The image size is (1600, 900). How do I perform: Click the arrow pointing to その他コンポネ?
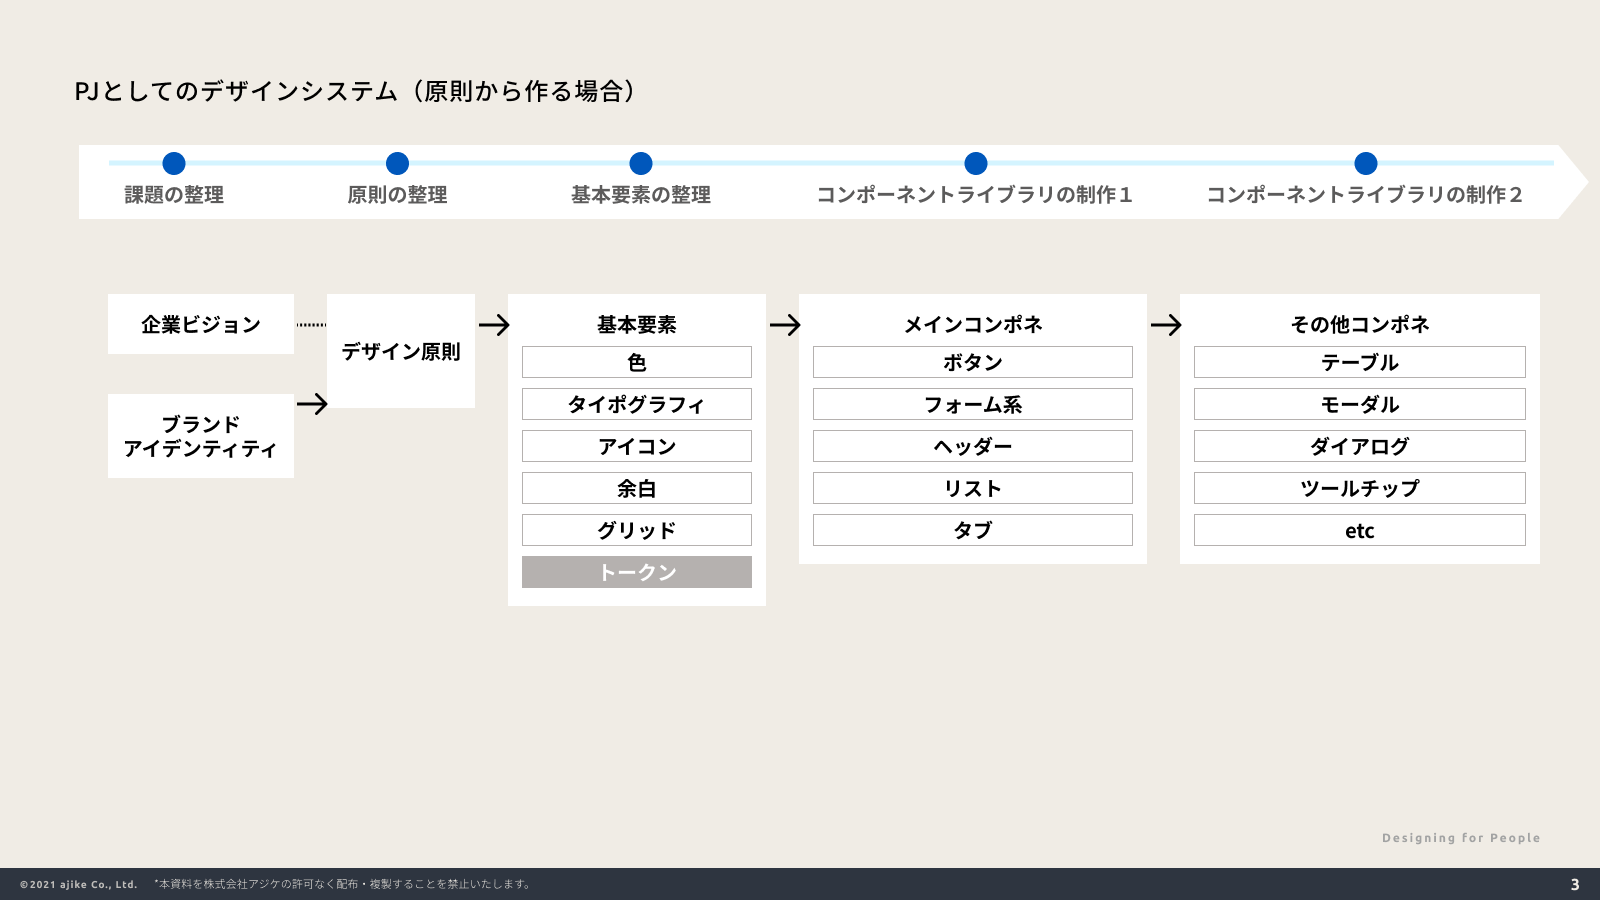[1166, 325]
